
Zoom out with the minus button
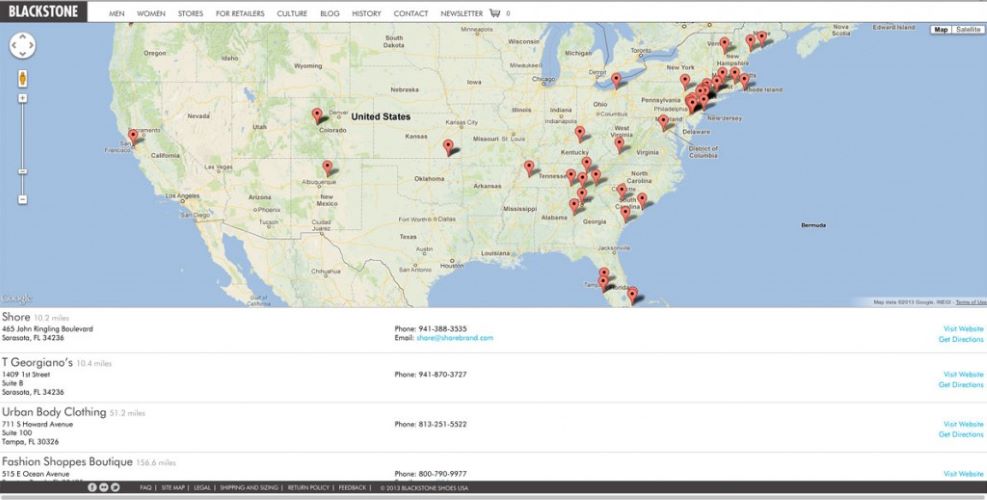pyautogui.click(x=22, y=200)
